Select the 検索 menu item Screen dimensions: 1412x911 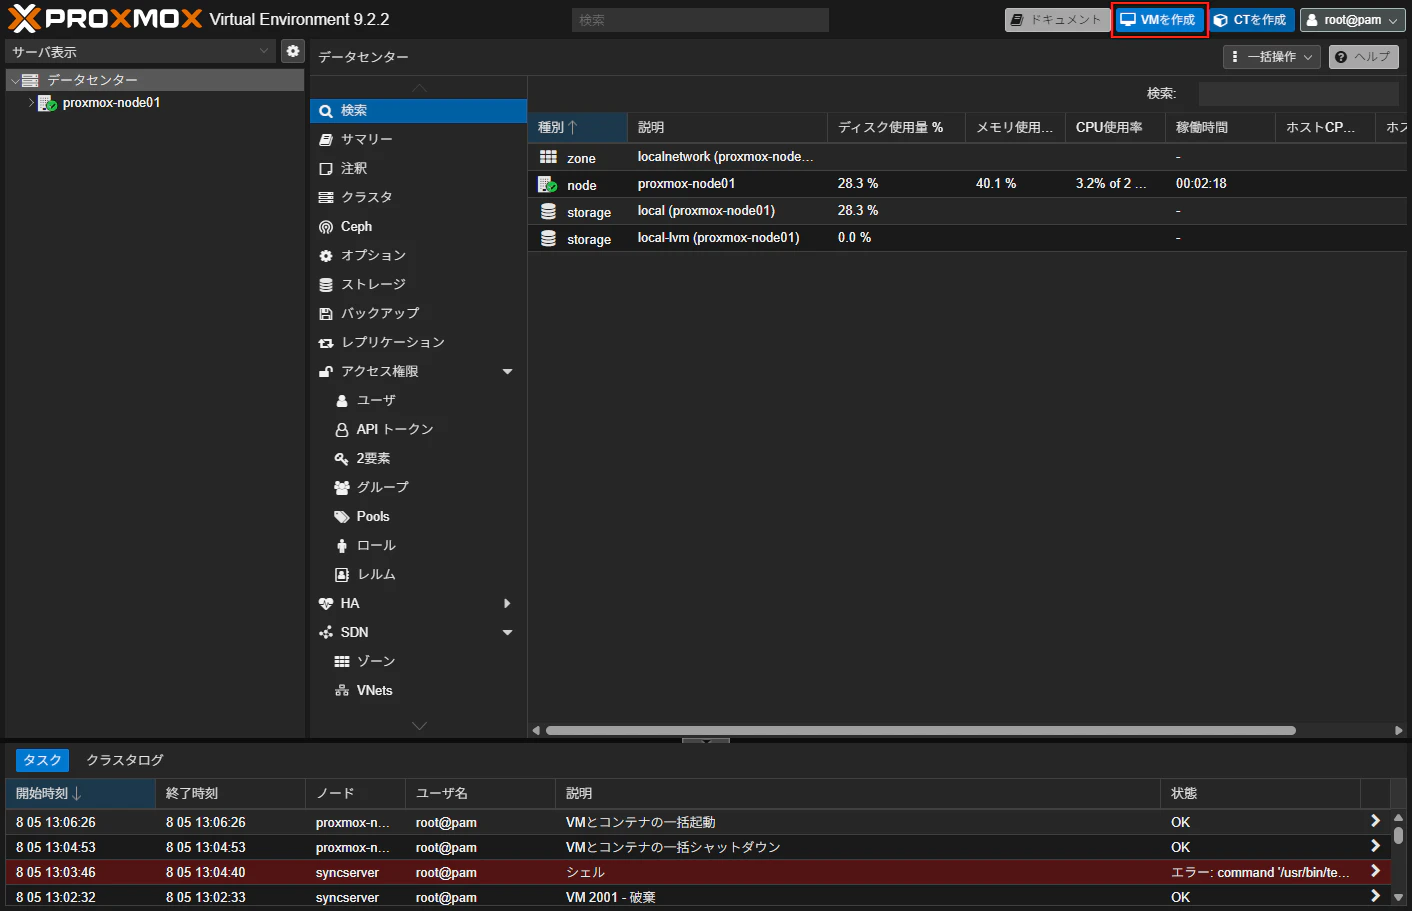418,111
